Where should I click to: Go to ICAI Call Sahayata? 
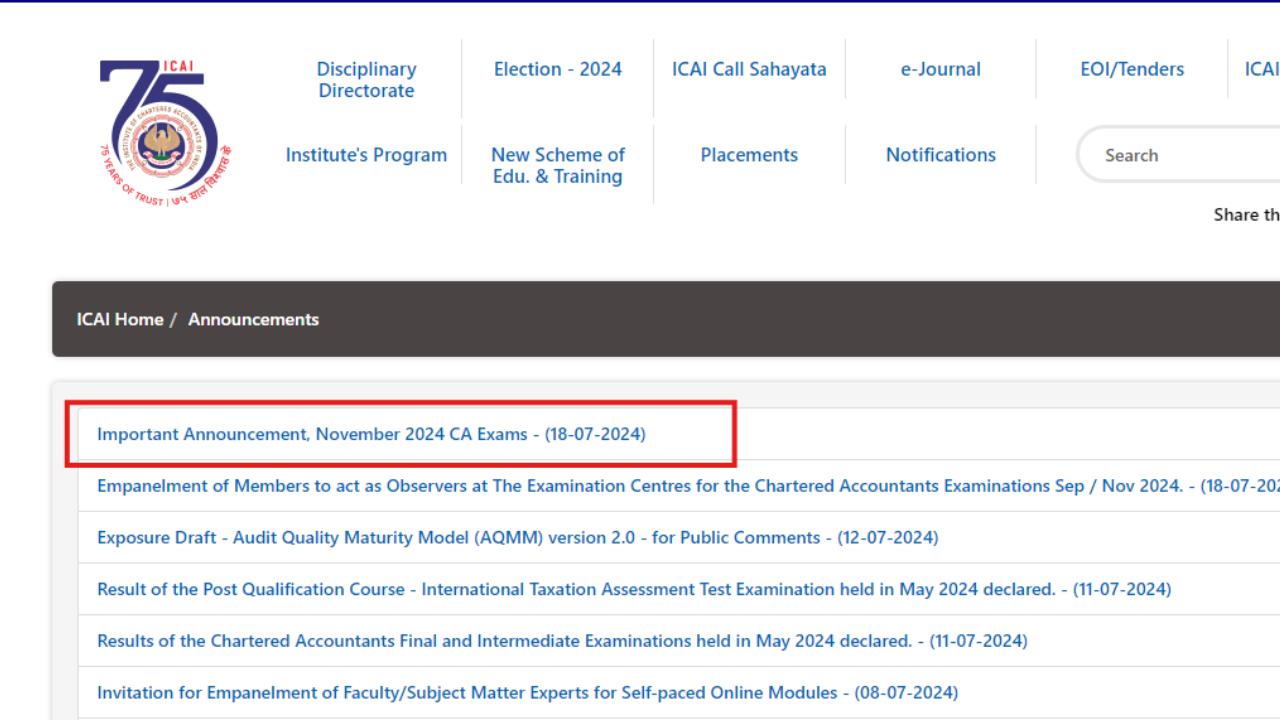pos(749,69)
